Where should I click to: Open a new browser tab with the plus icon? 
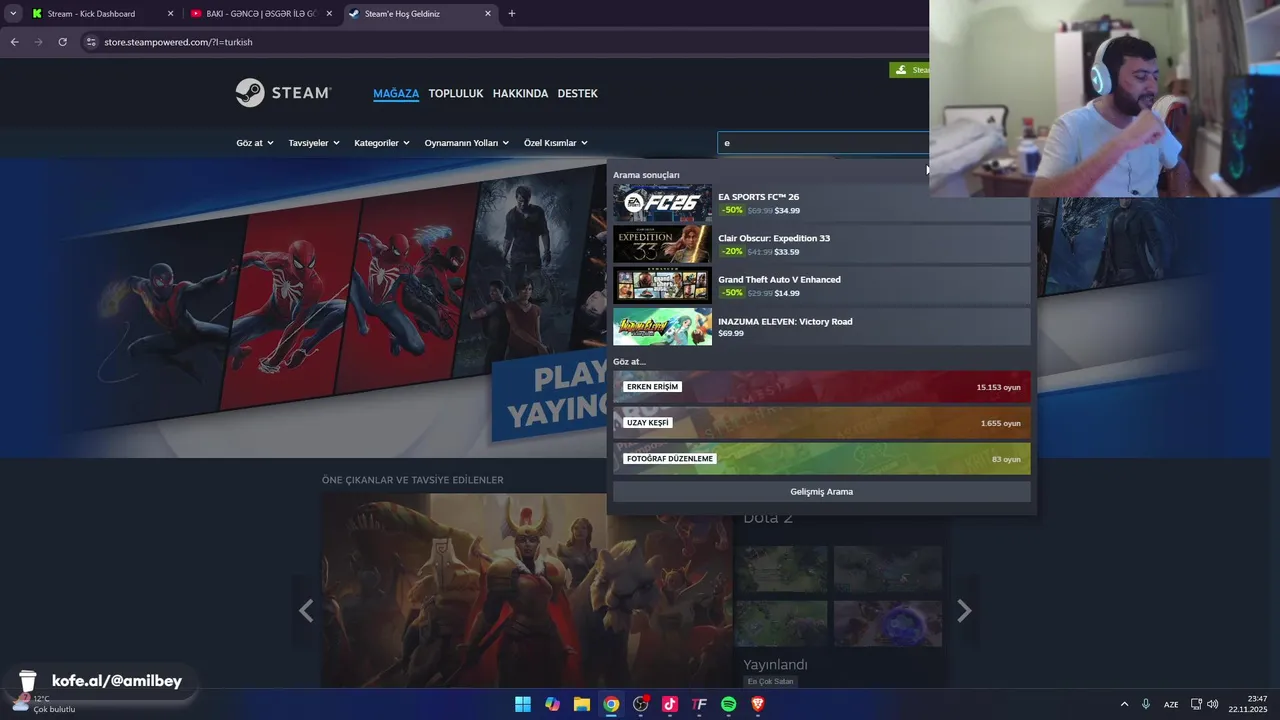pyautogui.click(x=512, y=14)
